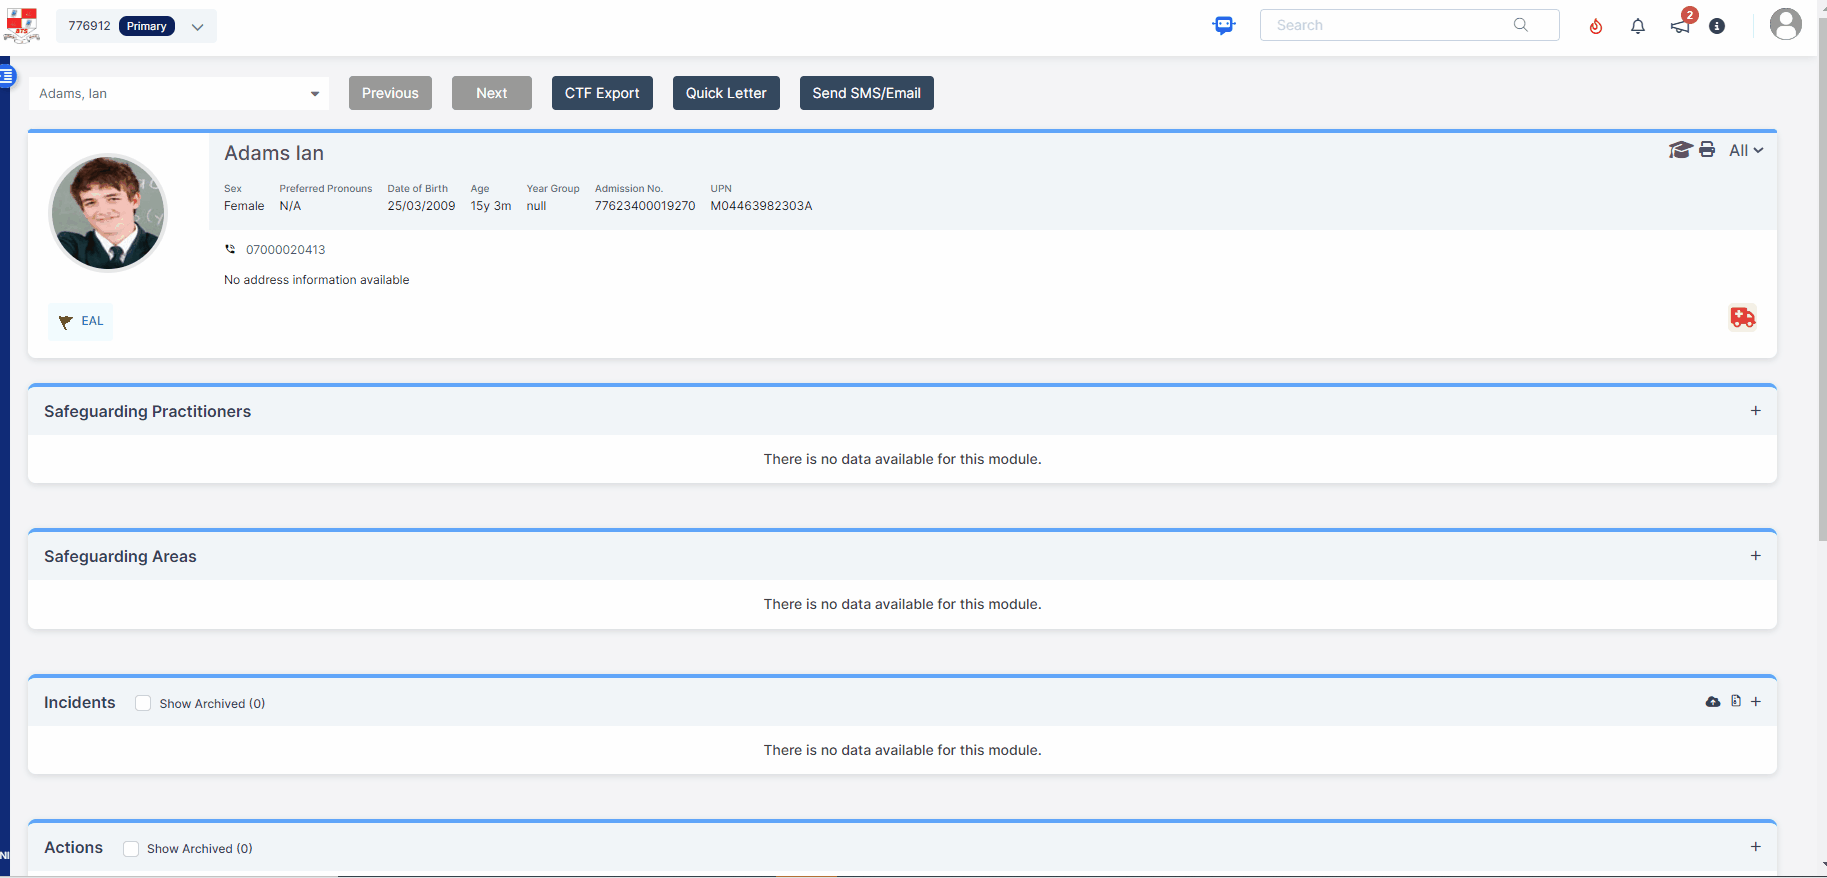Viewport: 1827px width, 878px height.
Task: Click the Actions heading
Action: point(73,847)
